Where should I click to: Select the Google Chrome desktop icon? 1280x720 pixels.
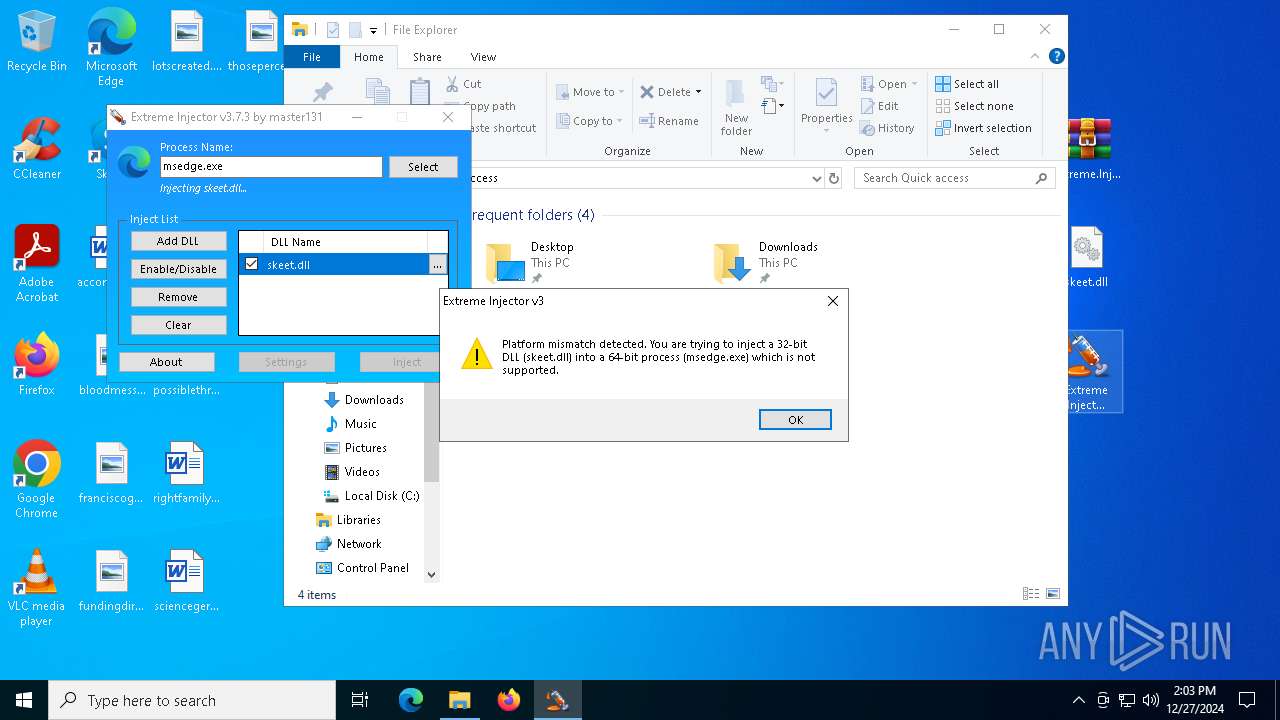point(37,480)
